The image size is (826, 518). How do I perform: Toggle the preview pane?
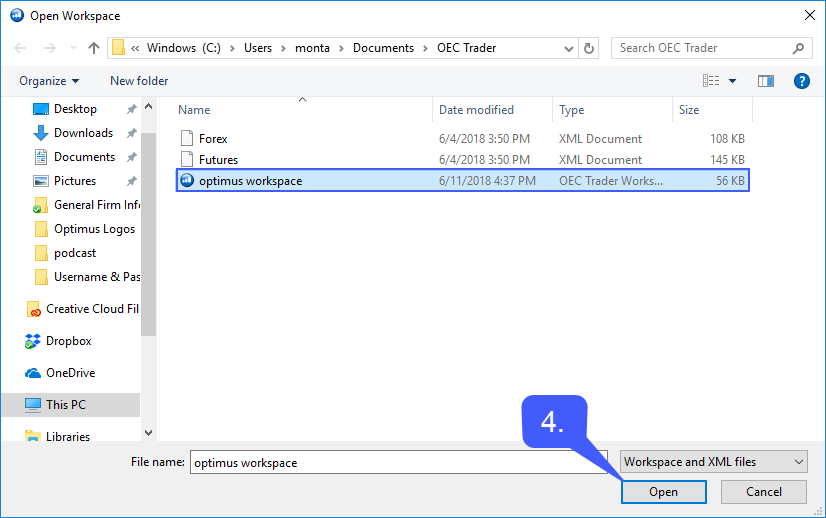coord(765,81)
